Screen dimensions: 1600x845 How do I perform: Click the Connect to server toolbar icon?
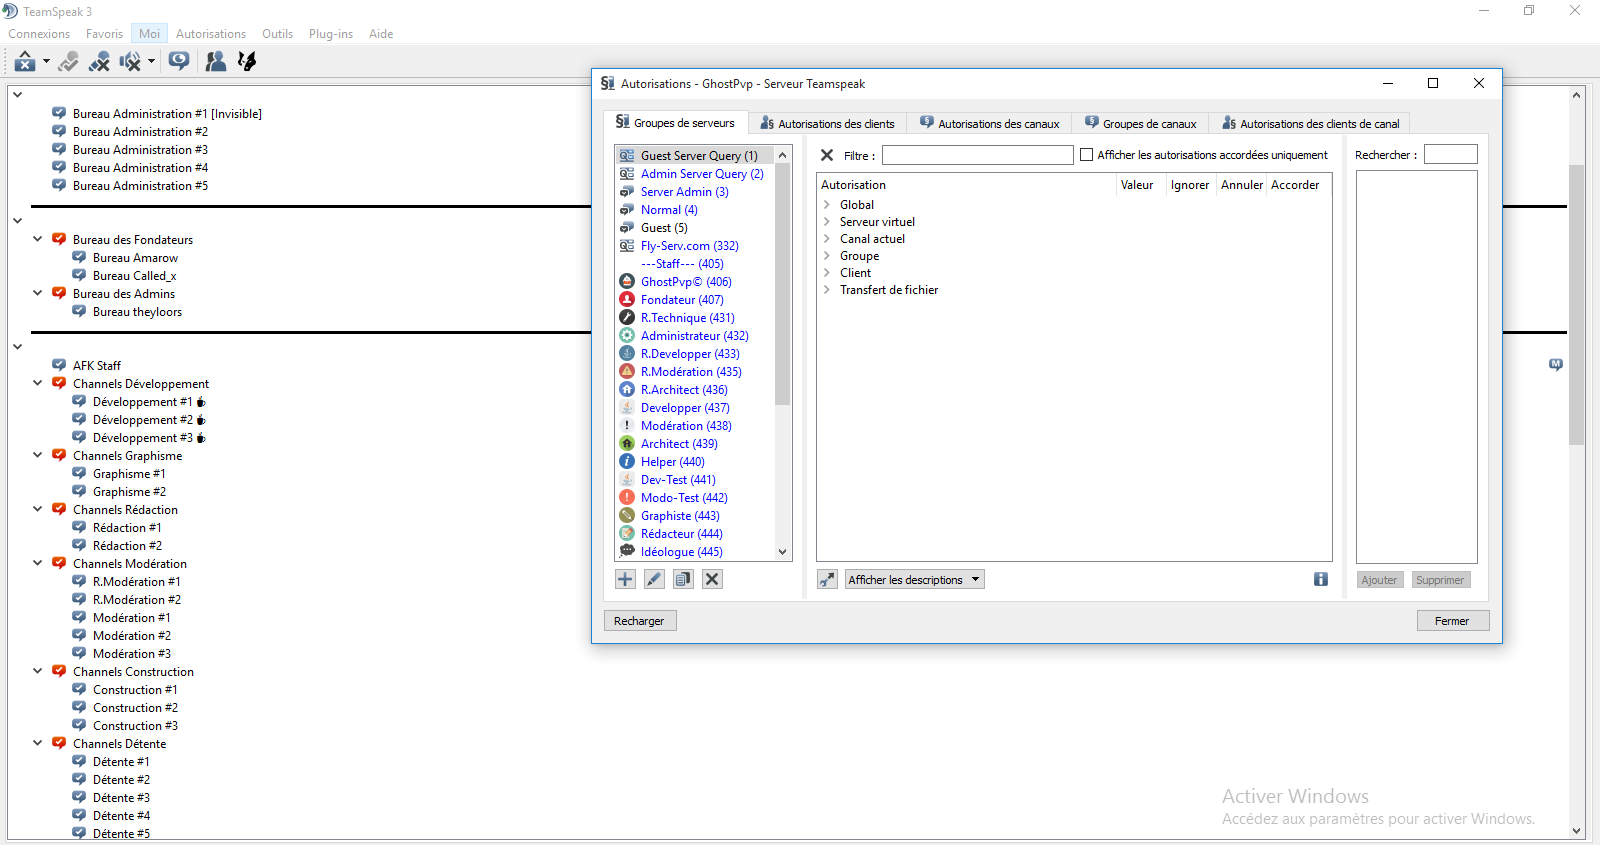25,62
